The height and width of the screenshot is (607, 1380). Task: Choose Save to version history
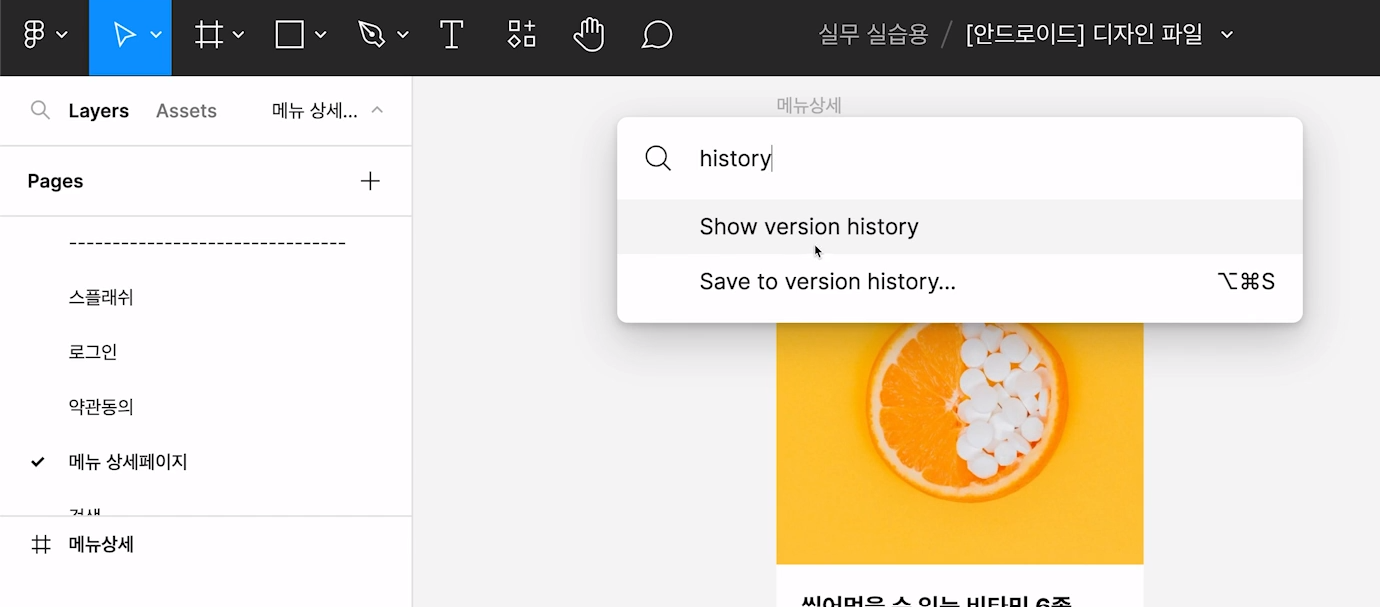tap(960, 282)
